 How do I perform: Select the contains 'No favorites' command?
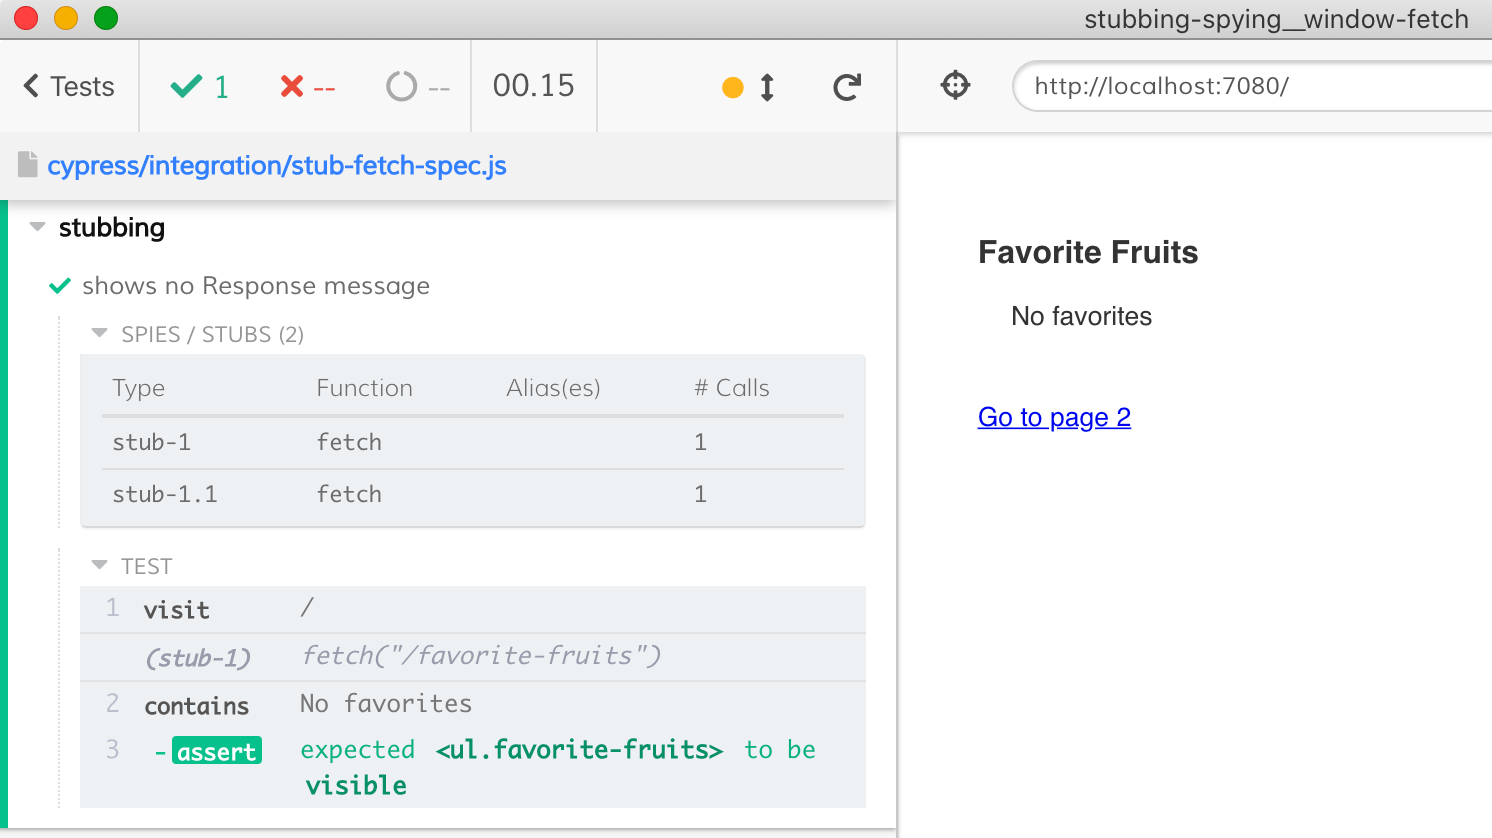(x=472, y=705)
